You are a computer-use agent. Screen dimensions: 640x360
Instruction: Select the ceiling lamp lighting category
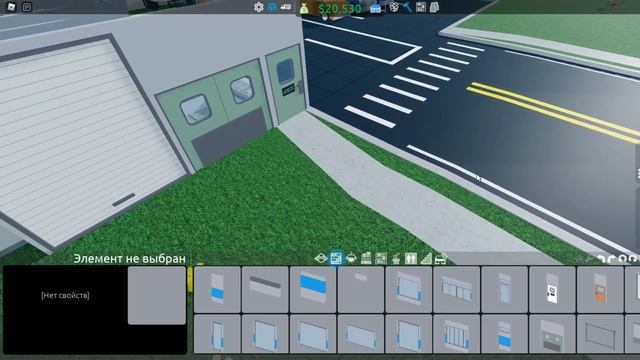(x=351, y=258)
